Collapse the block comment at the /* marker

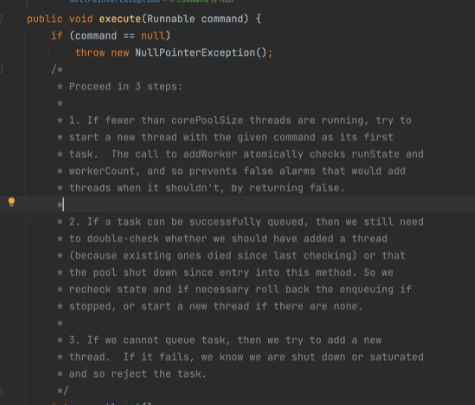pos(1,70)
